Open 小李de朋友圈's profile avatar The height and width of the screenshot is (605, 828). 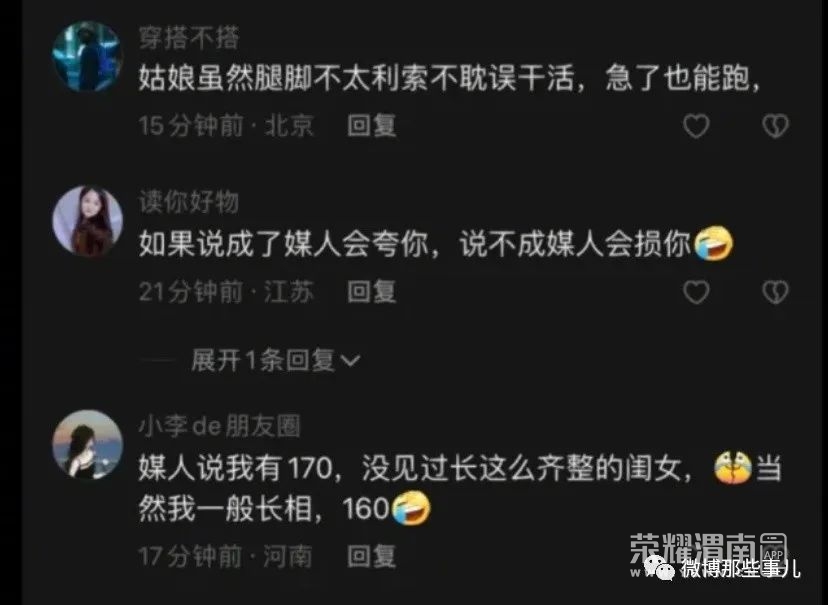point(88,445)
